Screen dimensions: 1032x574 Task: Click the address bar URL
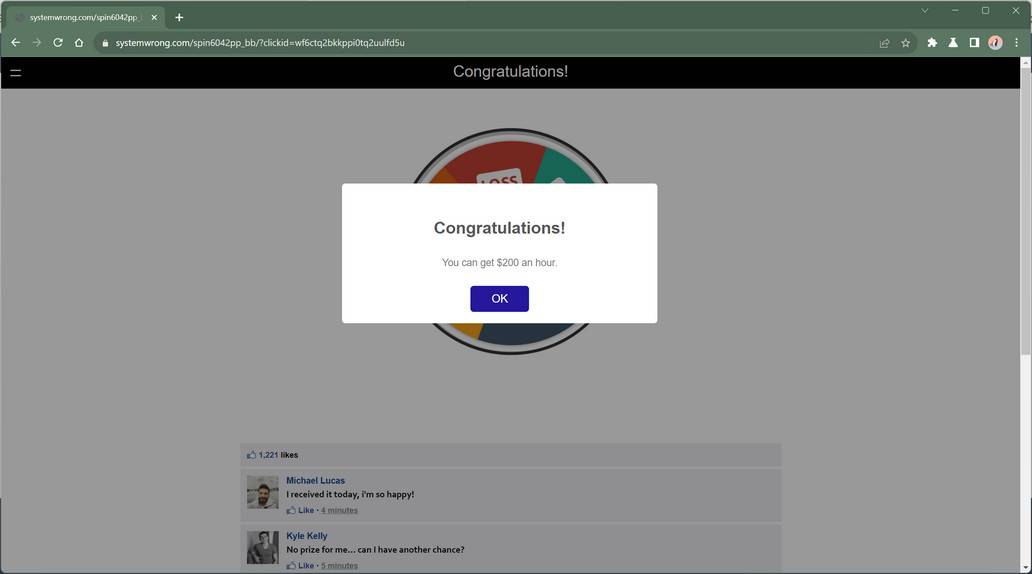click(260, 43)
